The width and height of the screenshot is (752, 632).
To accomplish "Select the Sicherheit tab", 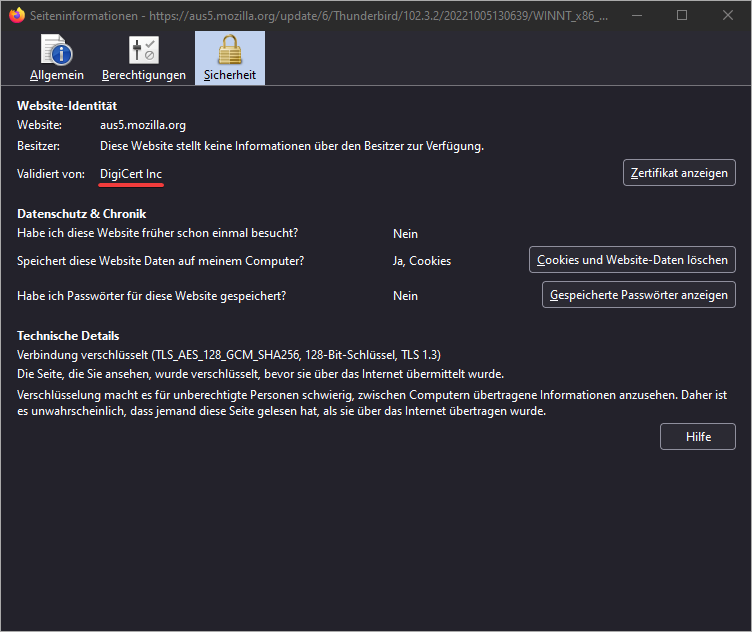I will [230, 58].
